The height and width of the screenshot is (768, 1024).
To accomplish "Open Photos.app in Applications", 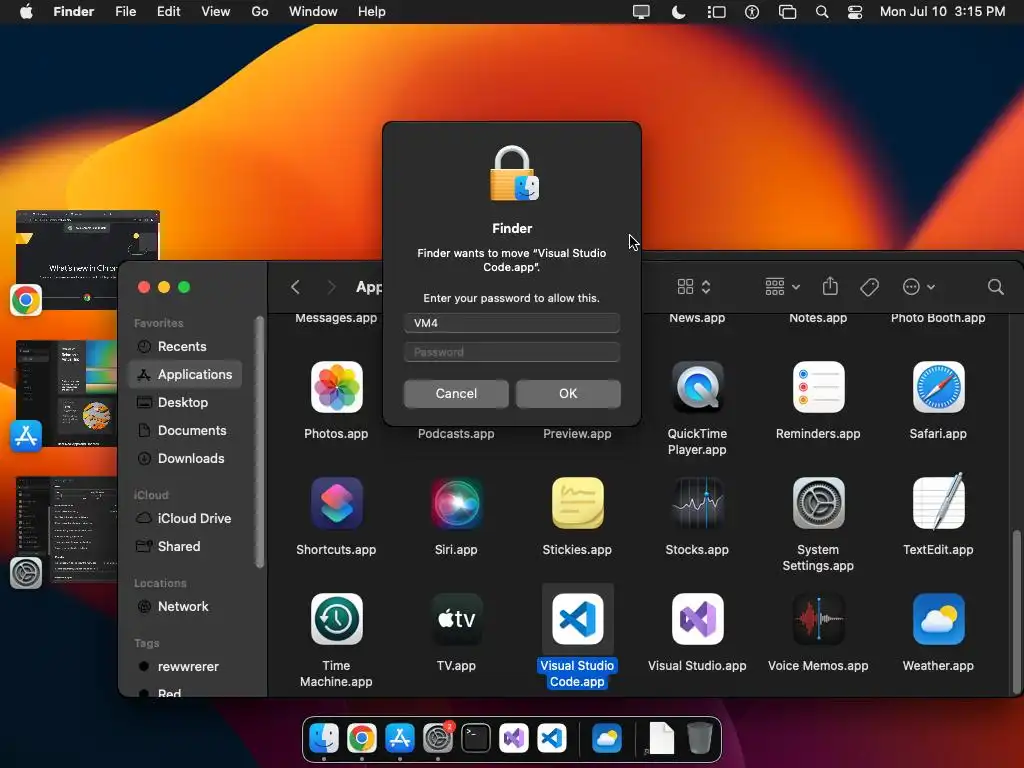I will point(336,387).
